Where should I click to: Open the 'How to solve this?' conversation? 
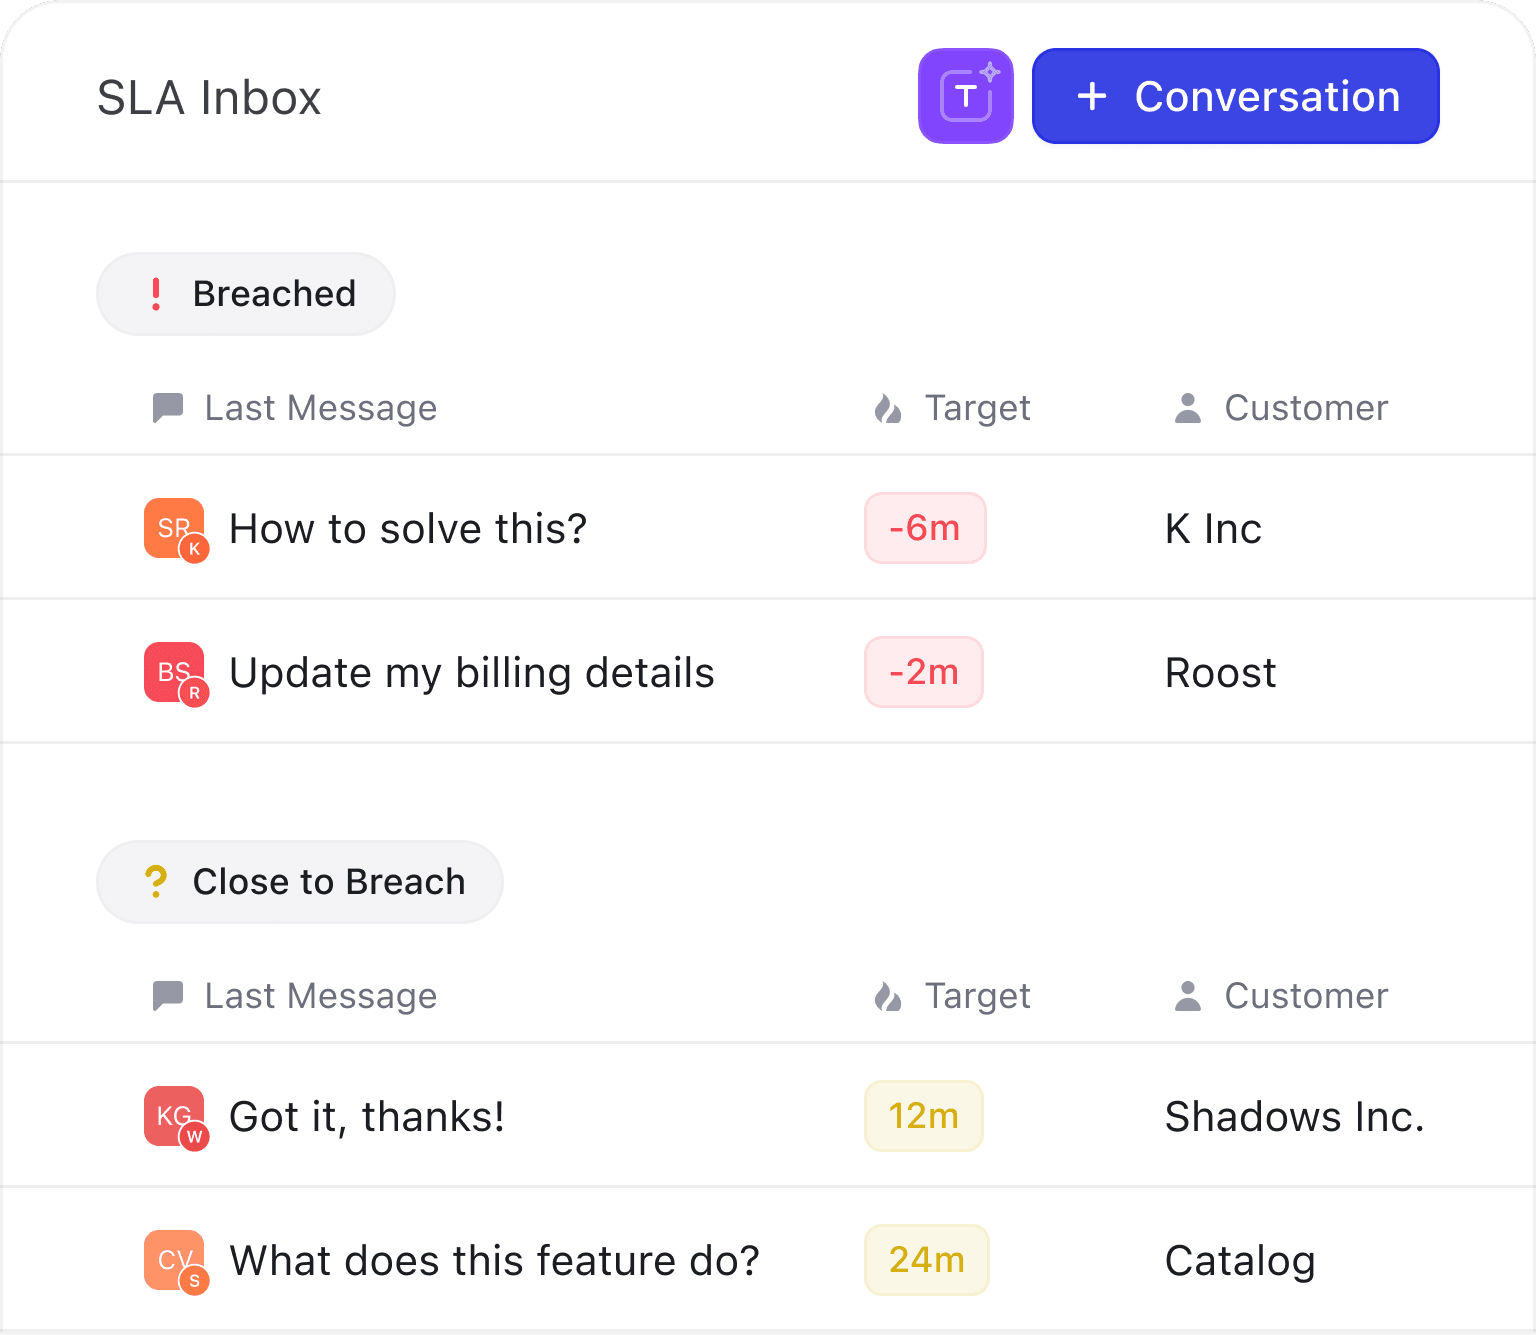point(408,529)
